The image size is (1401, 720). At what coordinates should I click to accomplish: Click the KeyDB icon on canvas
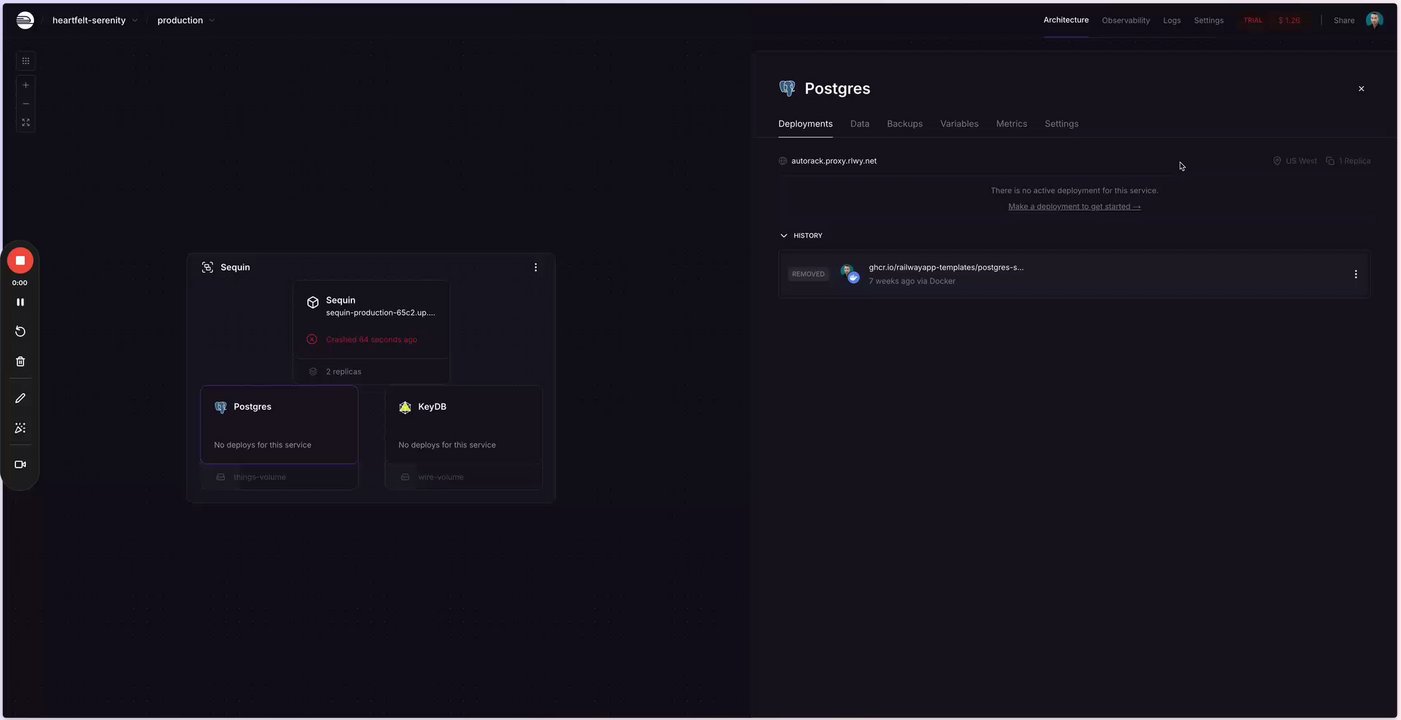coord(405,407)
